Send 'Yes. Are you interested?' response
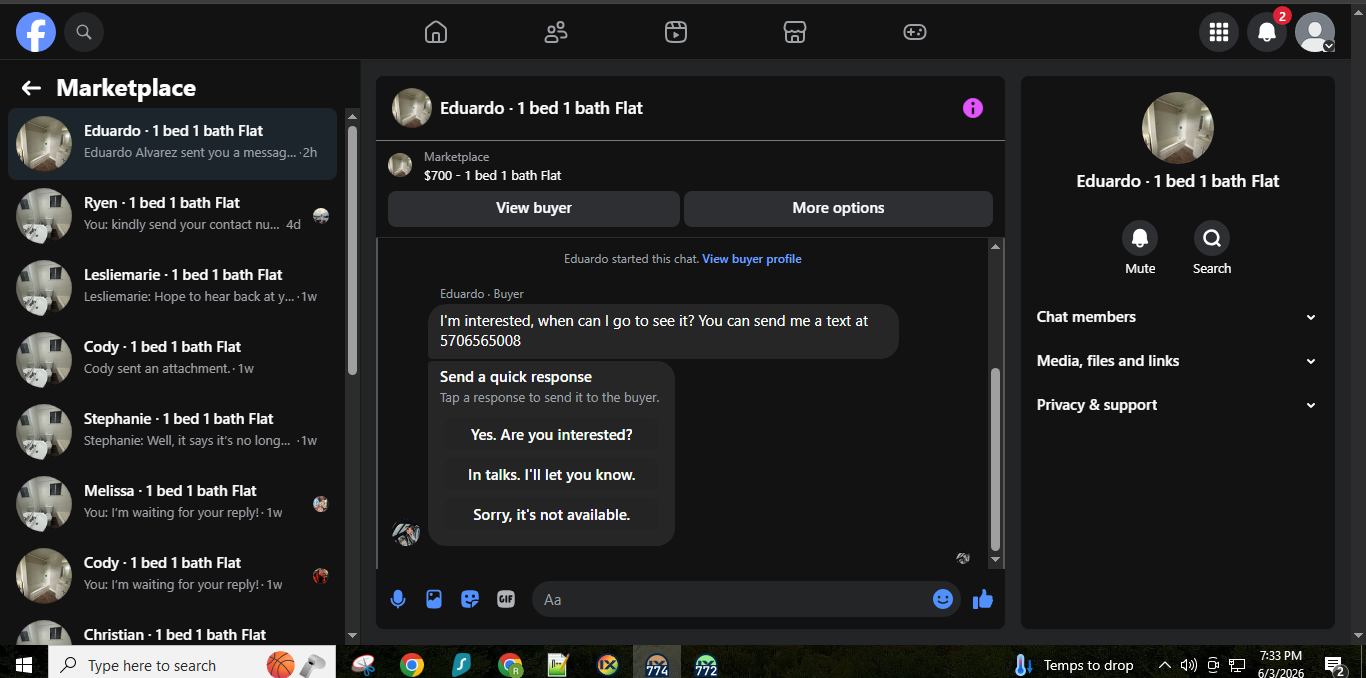Screen dimensions: 1366x678 point(551,435)
